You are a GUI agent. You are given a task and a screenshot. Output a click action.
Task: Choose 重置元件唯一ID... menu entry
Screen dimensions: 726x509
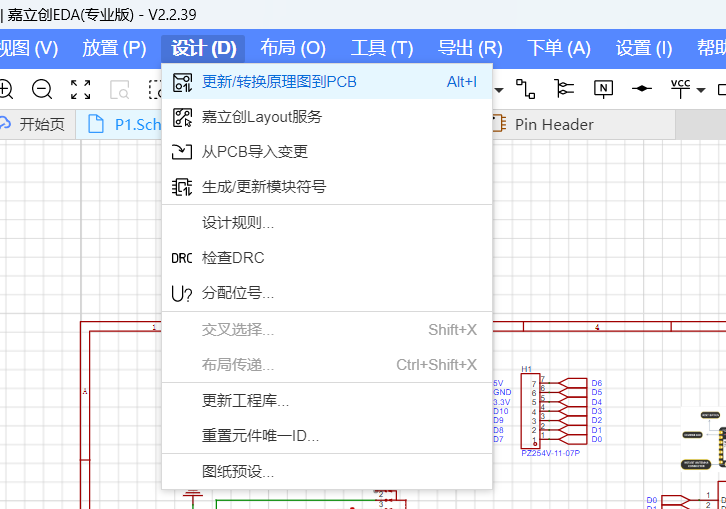(327, 436)
